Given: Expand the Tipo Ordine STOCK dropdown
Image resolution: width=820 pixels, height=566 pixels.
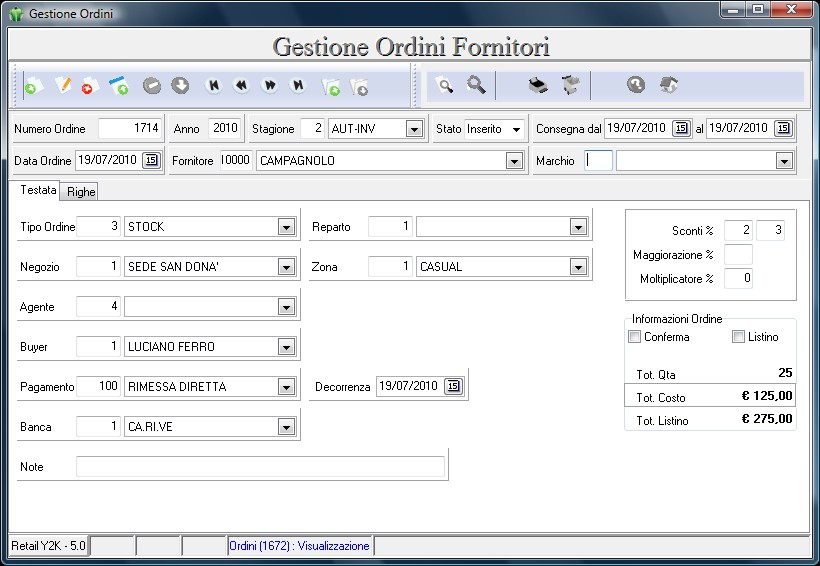Looking at the screenshot, I should click(x=286, y=227).
